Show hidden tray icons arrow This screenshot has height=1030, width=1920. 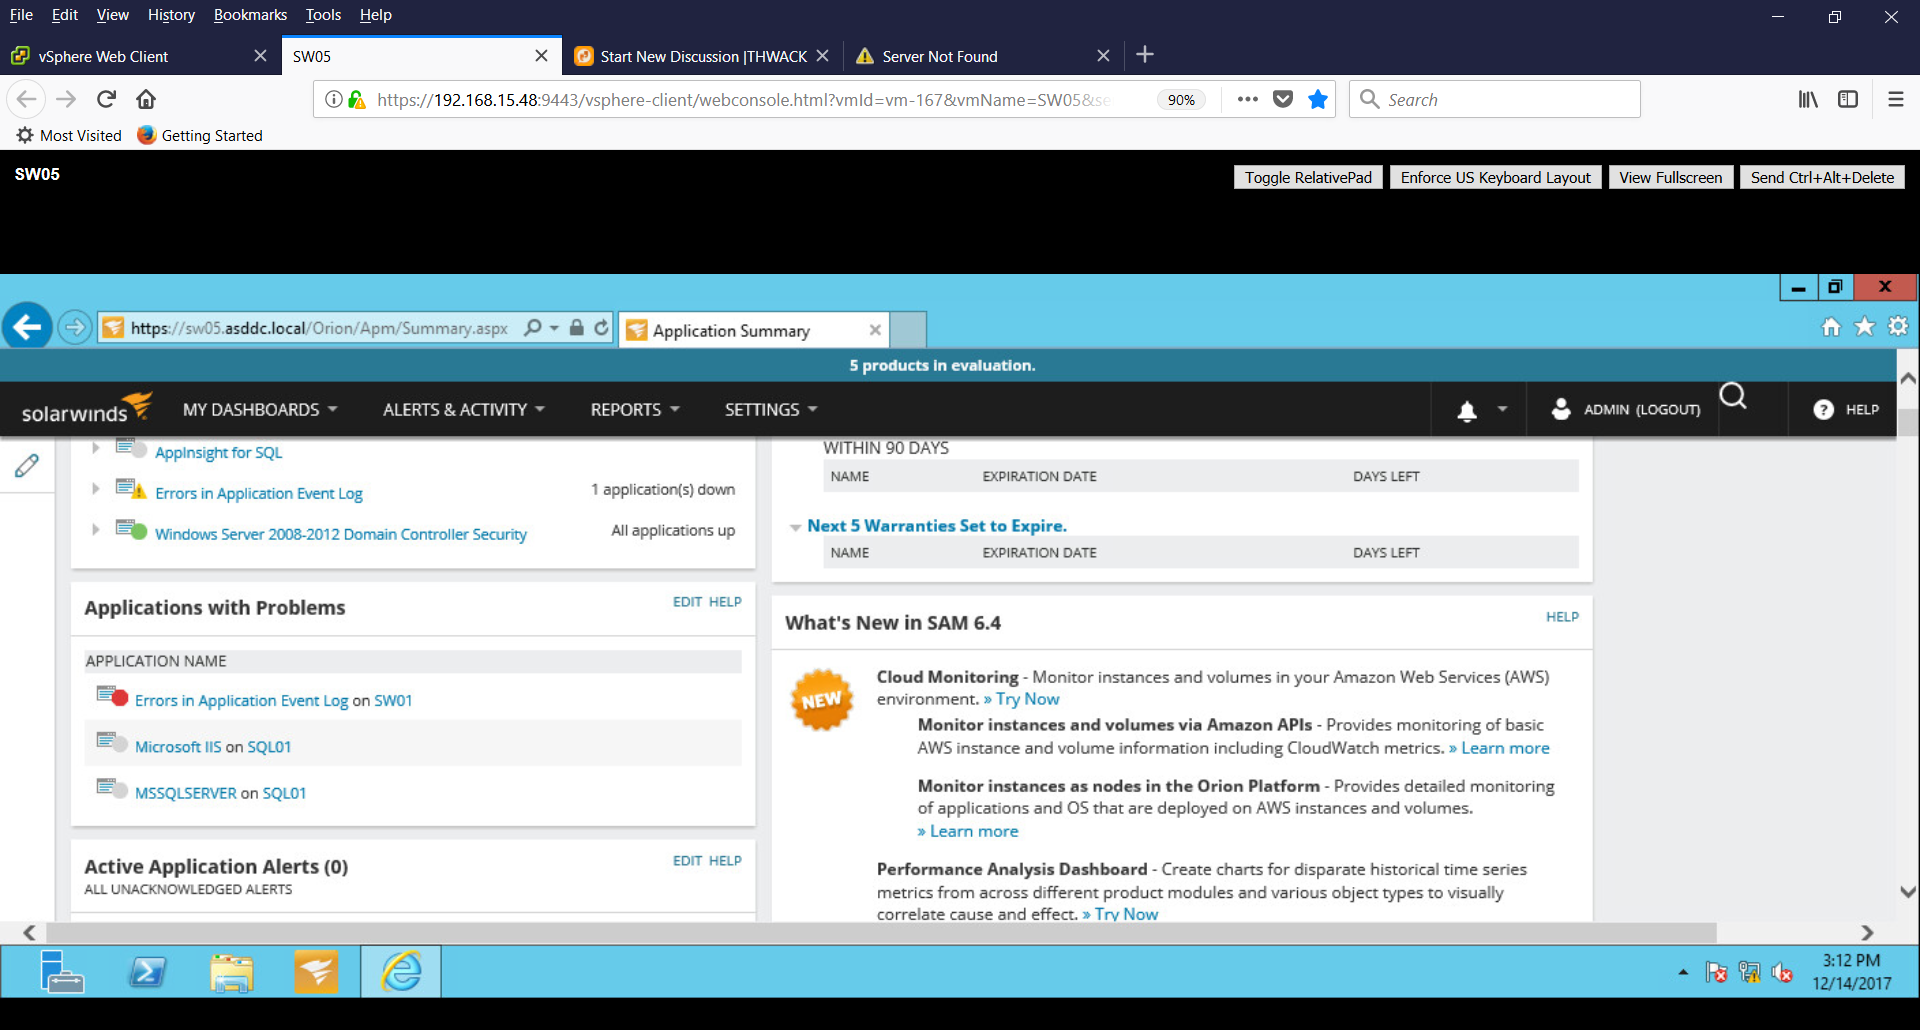(1683, 972)
